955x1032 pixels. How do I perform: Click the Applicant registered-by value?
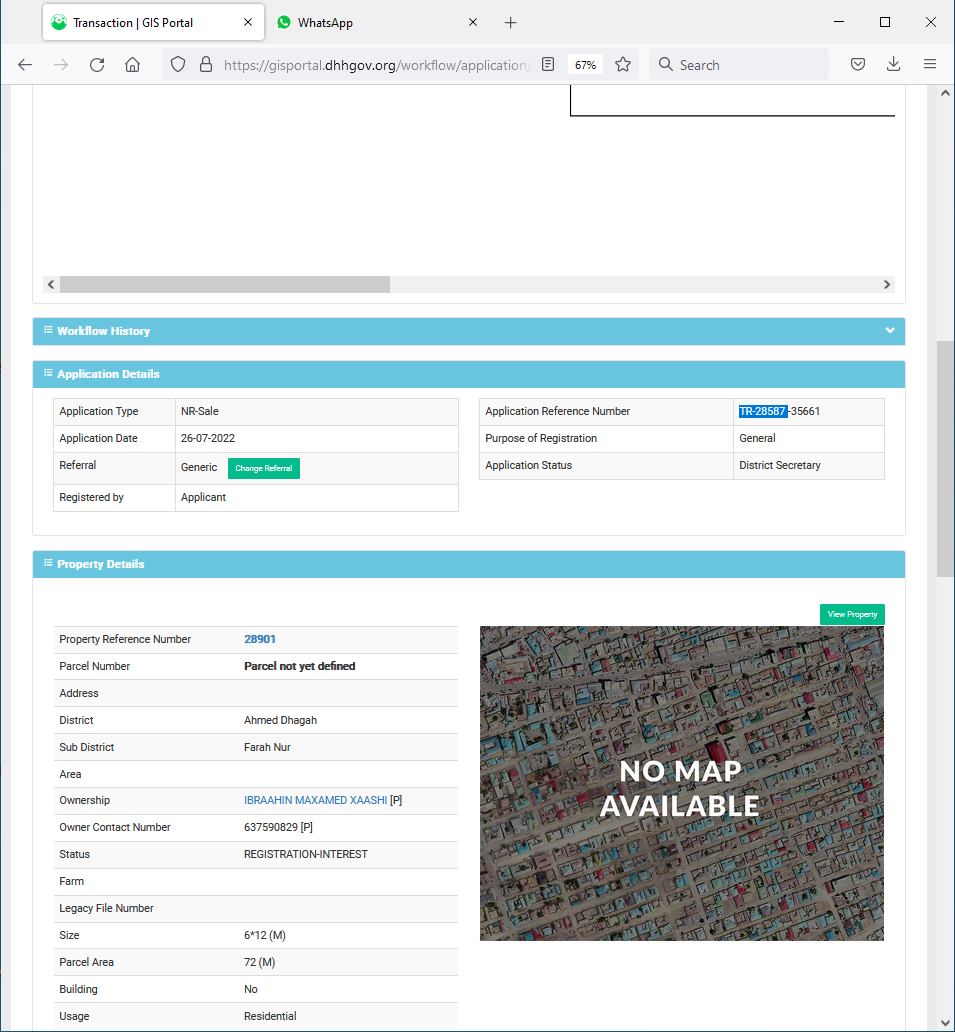(203, 498)
